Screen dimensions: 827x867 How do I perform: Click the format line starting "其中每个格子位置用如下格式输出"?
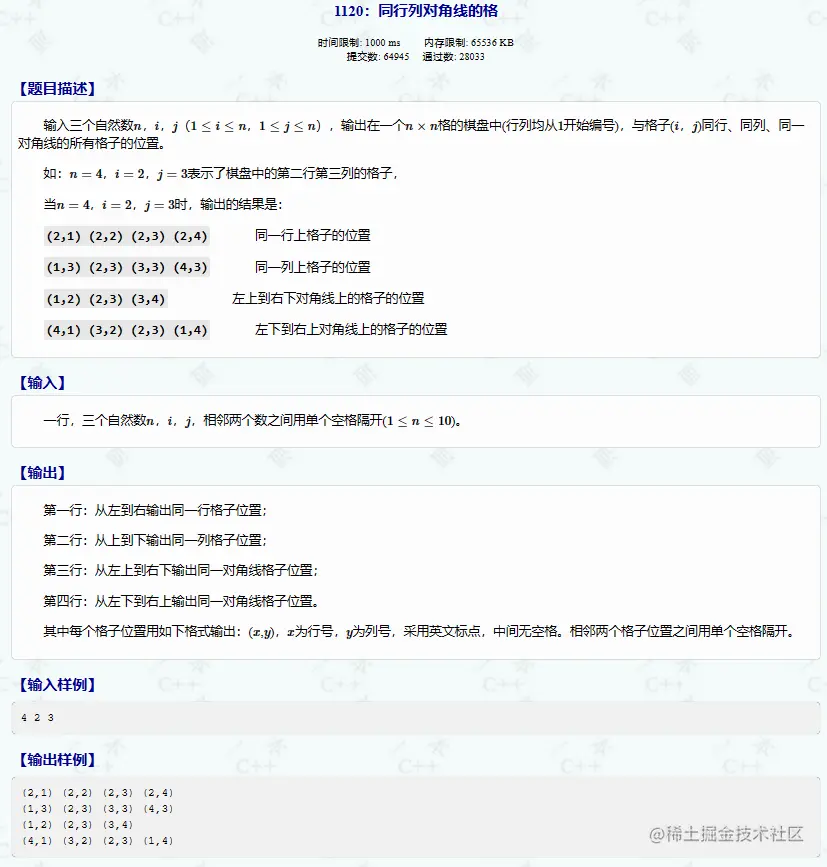419,631
